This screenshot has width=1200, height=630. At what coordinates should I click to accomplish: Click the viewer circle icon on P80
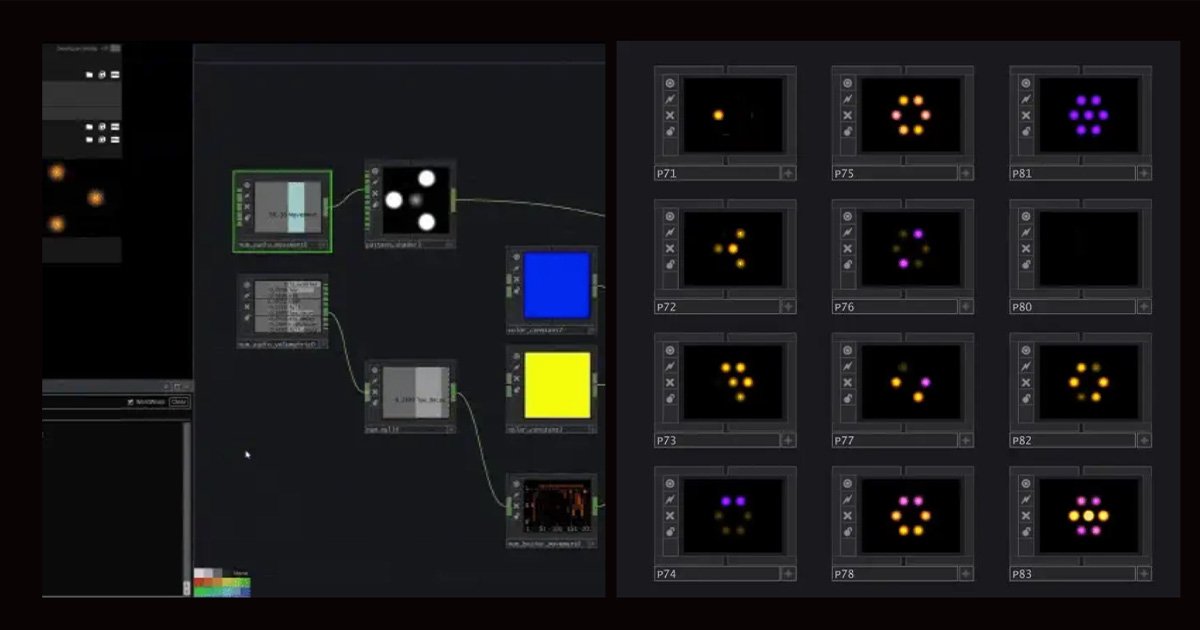(x=1026, y=216)
